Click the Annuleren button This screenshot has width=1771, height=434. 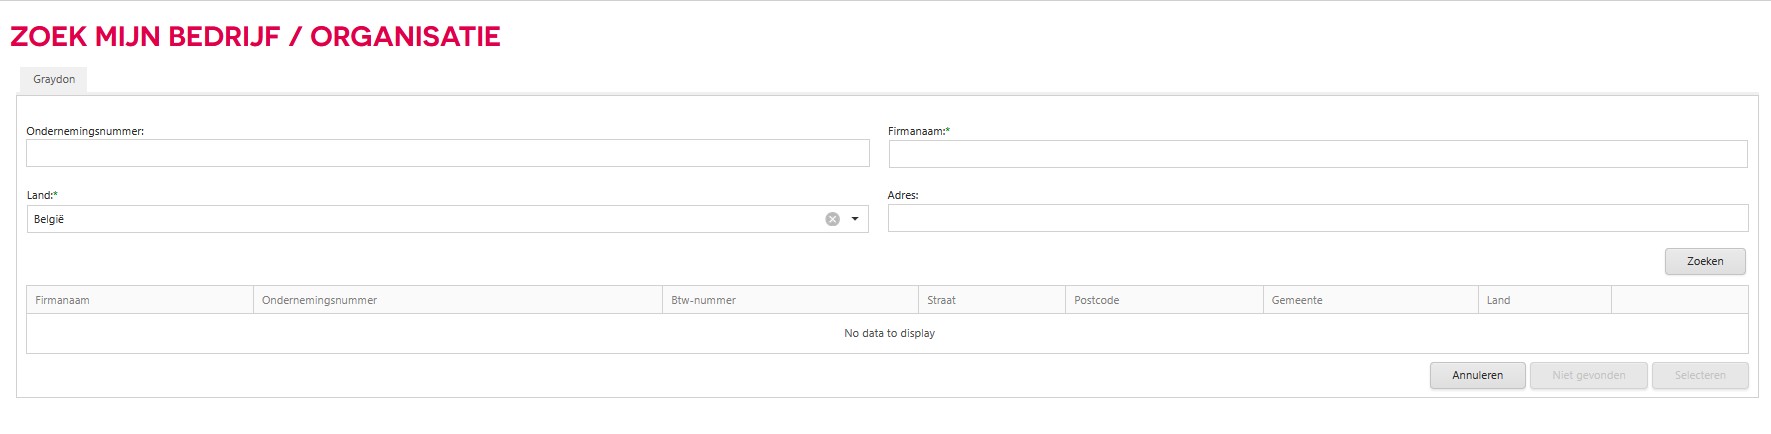point(1478,376)
